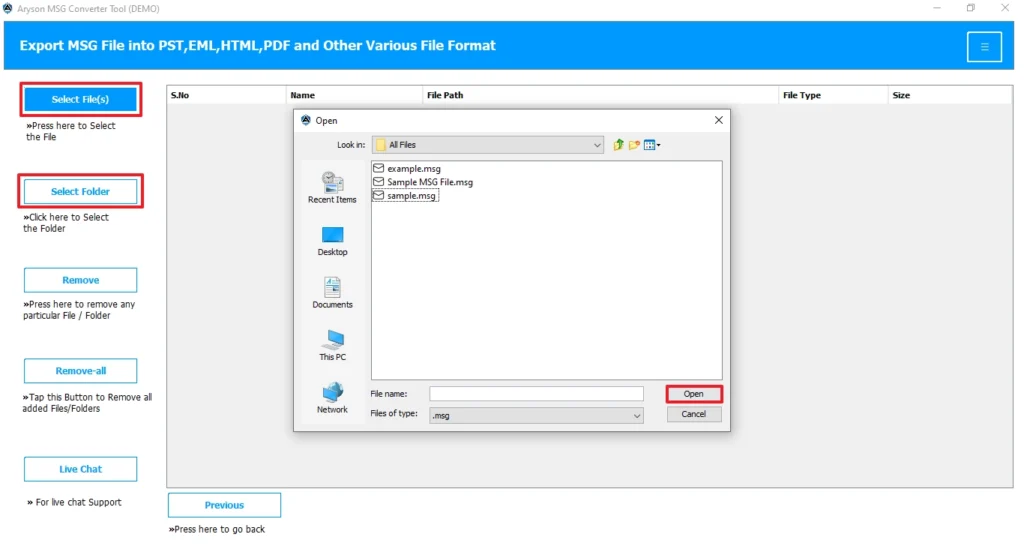Select Documents in dialog sidebar

pyautogui.click(x=332, y=293)
